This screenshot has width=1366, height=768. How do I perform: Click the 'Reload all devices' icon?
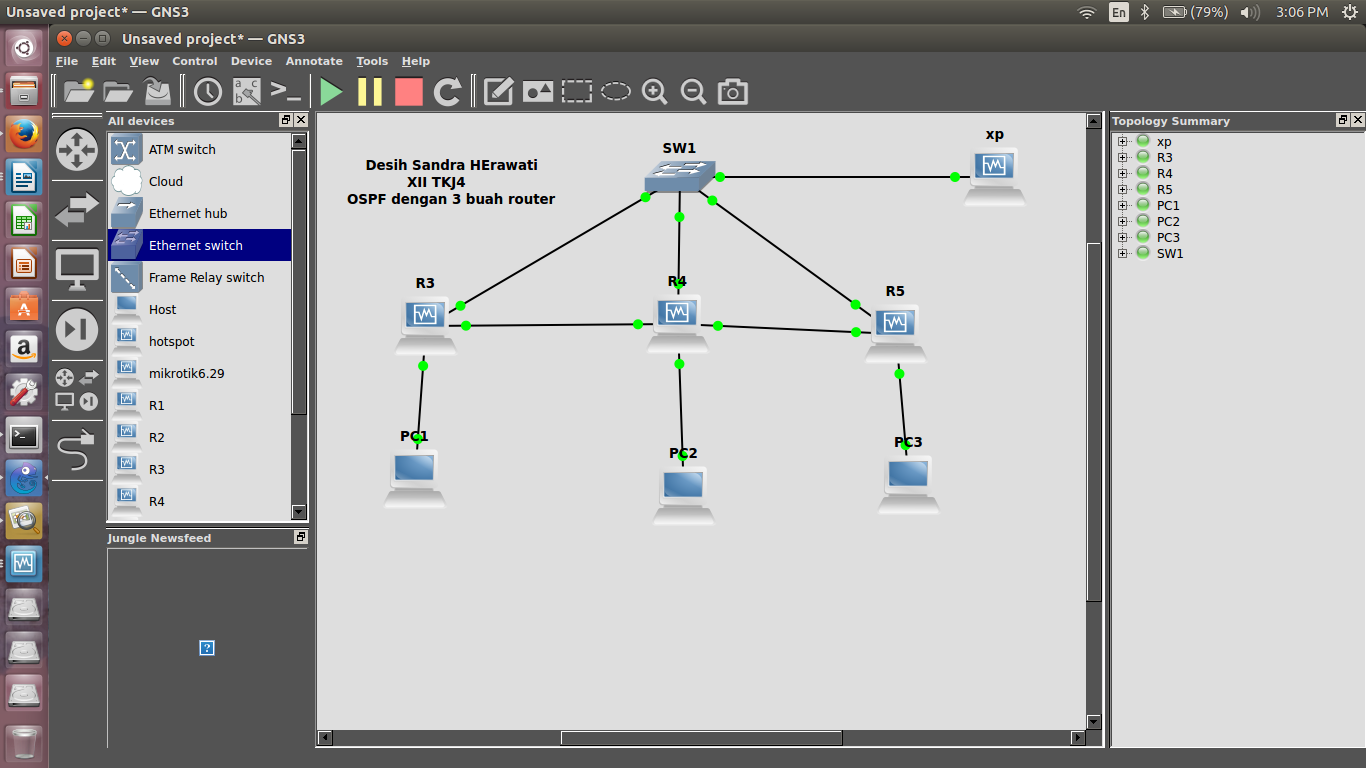(x=447, y=91)
